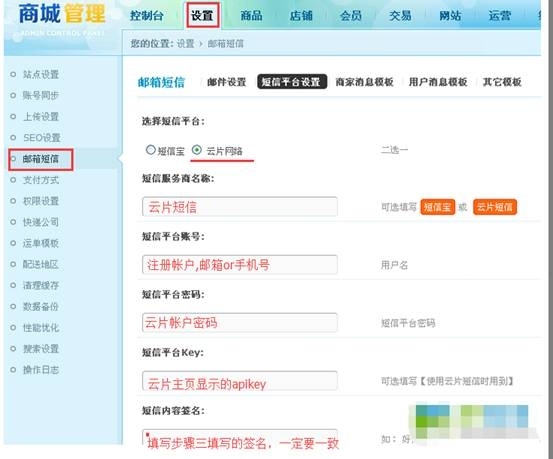Open 快递公司 in the sidebar

41,222
